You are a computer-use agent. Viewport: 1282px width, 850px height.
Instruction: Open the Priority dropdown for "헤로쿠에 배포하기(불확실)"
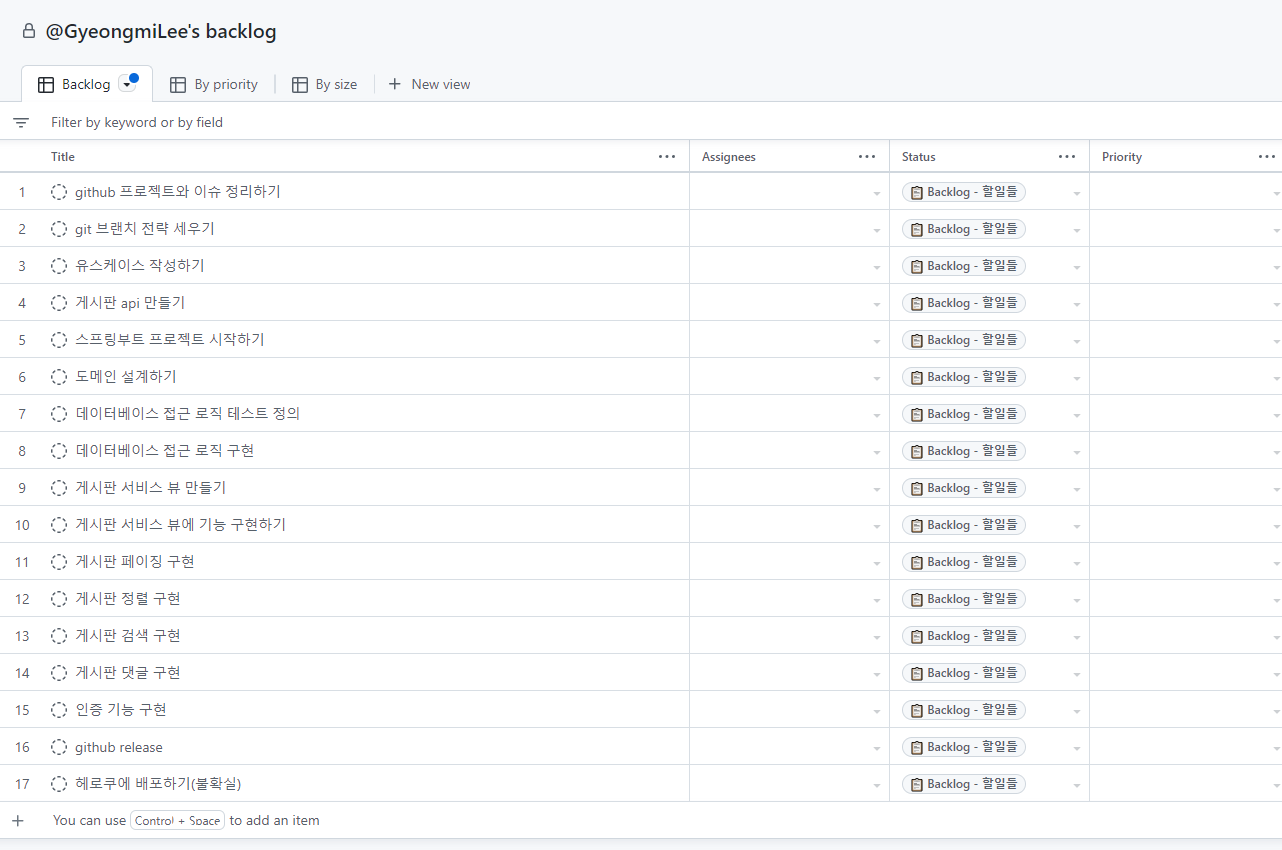(1276, 785)
